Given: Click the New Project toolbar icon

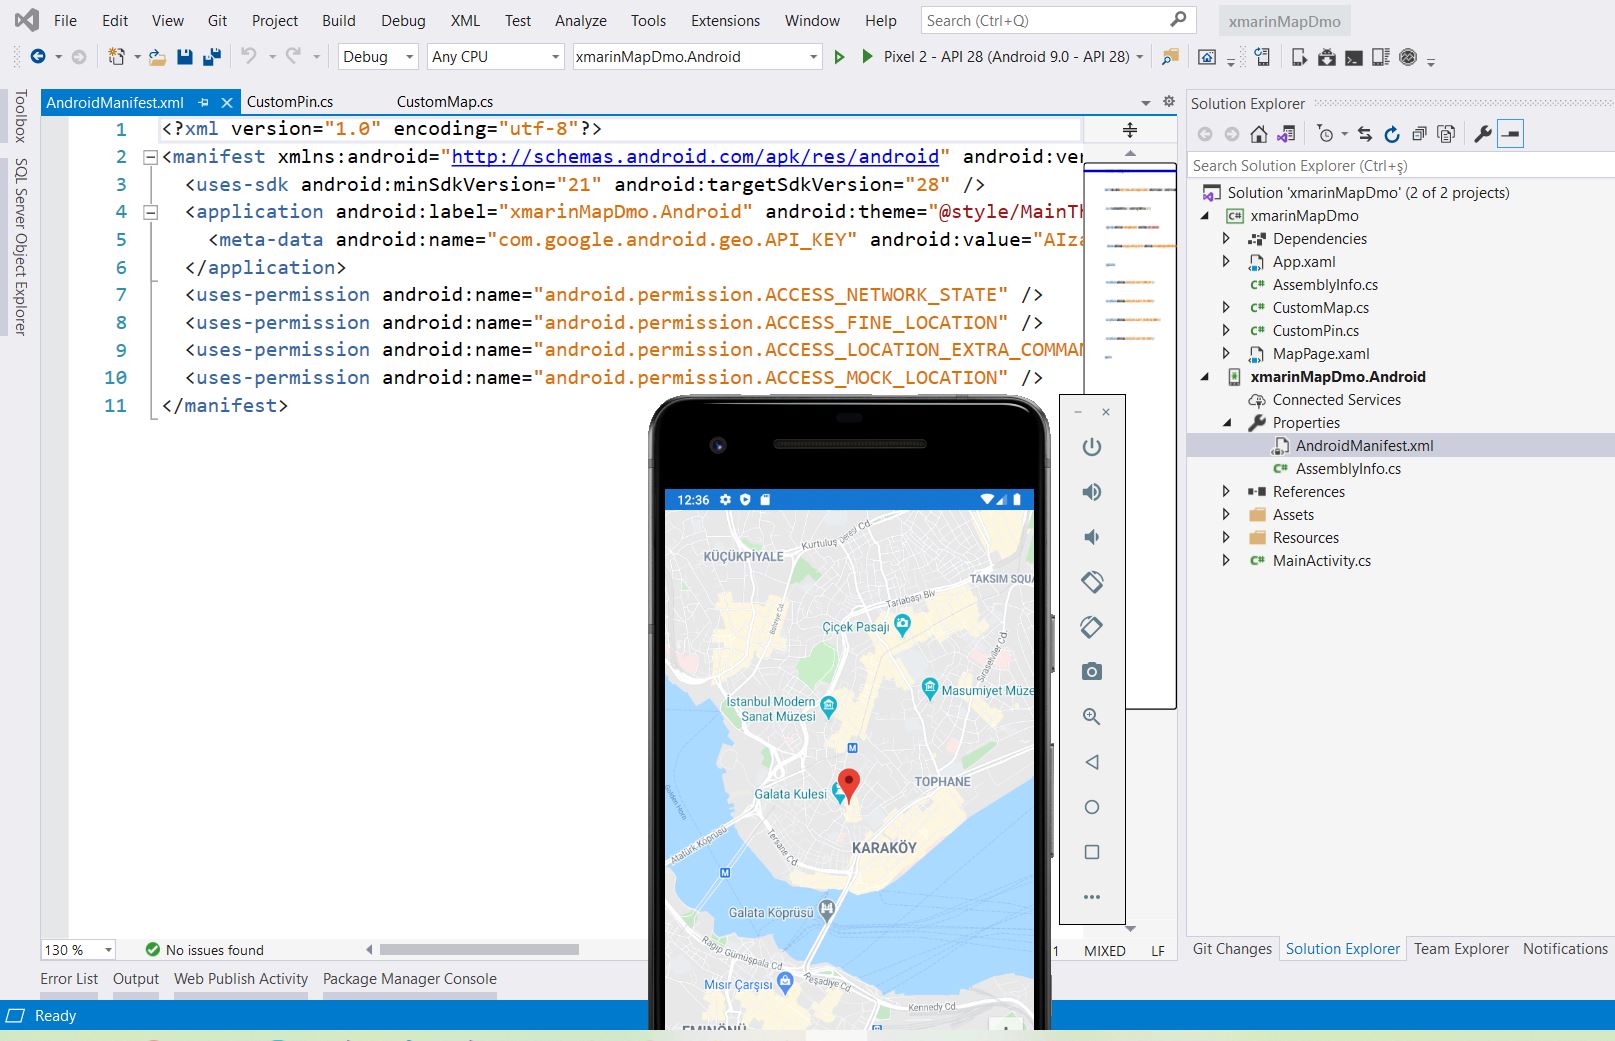Looking at the screenshot, I should [117, 57].
